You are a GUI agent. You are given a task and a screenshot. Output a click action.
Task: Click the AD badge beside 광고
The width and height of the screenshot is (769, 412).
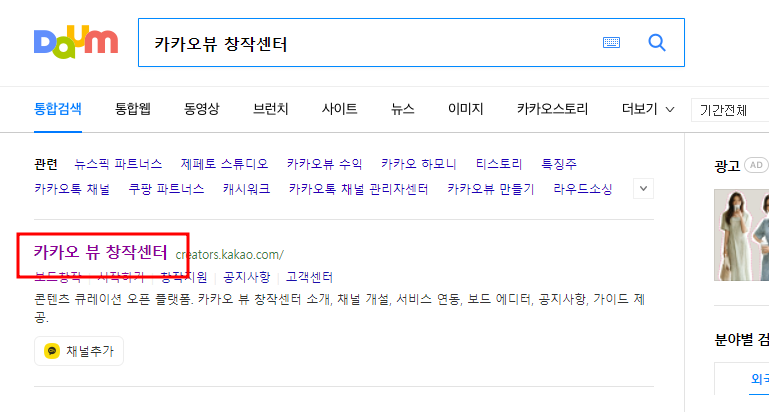(x=756, y=165)
